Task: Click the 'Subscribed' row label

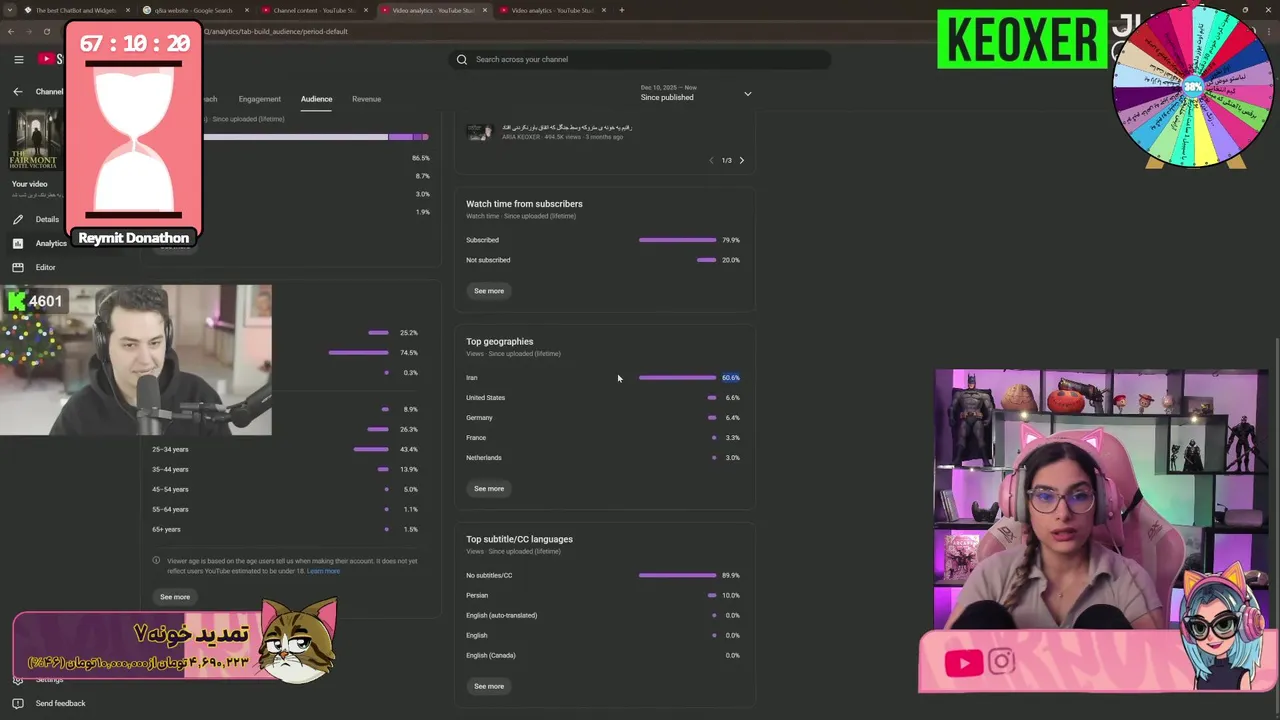Action: click(x=482, y=240)
